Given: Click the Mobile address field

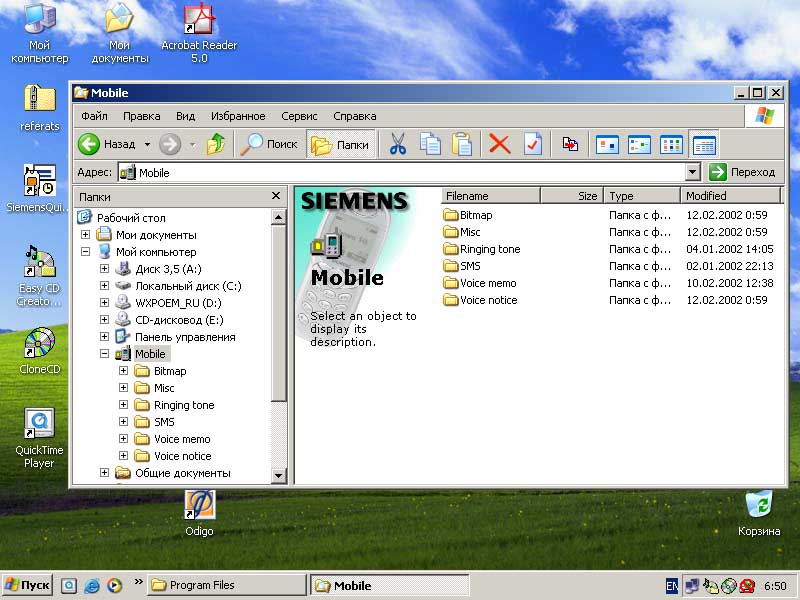Looking at the screenshot, I should point(402,172).
